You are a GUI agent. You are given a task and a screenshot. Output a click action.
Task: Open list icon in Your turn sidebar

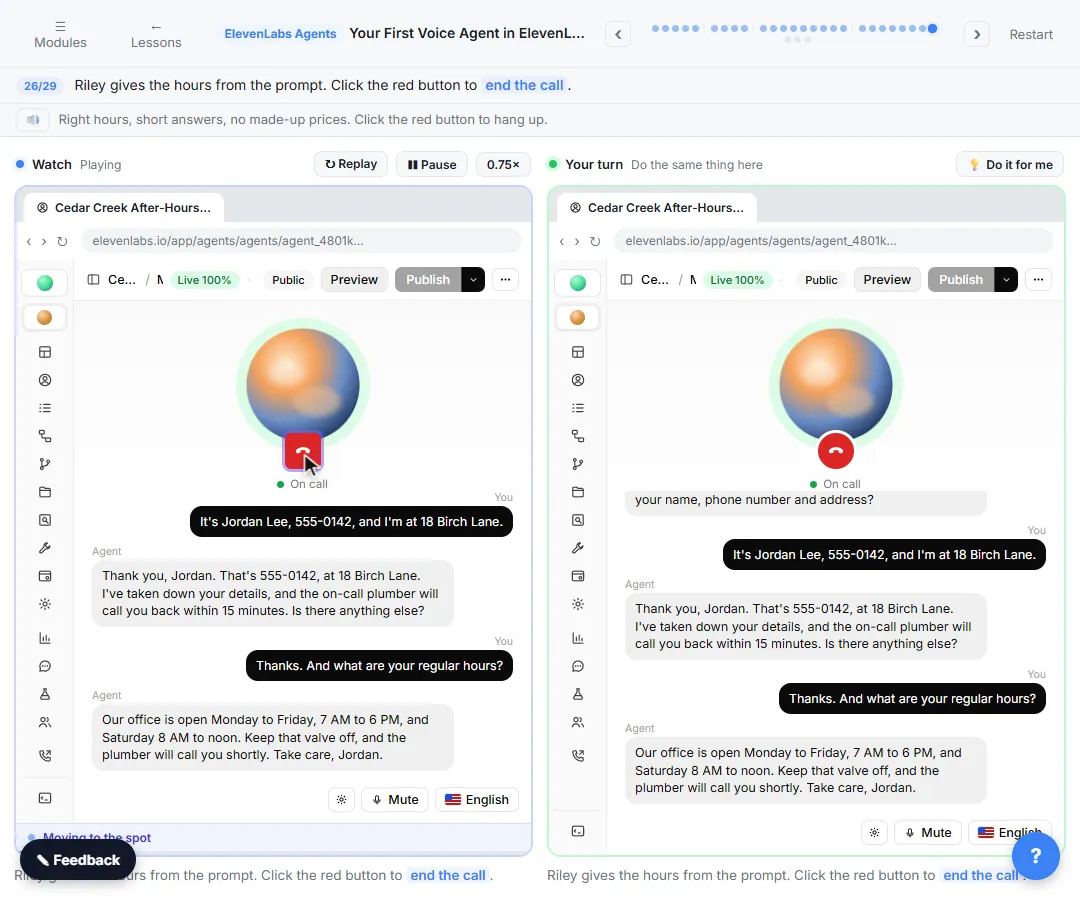pyautogui.click(x=578, y=408)
